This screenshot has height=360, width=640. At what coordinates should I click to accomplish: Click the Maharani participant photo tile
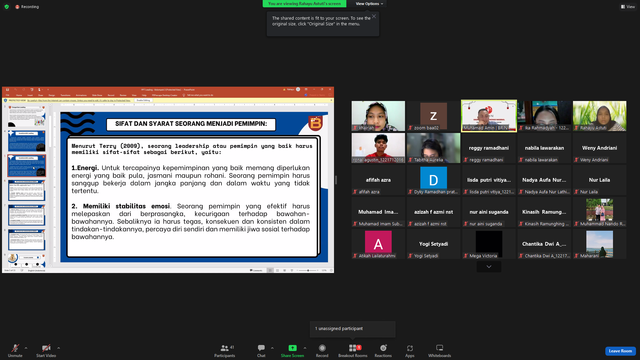pyautogui.click(x=599, y=244)
